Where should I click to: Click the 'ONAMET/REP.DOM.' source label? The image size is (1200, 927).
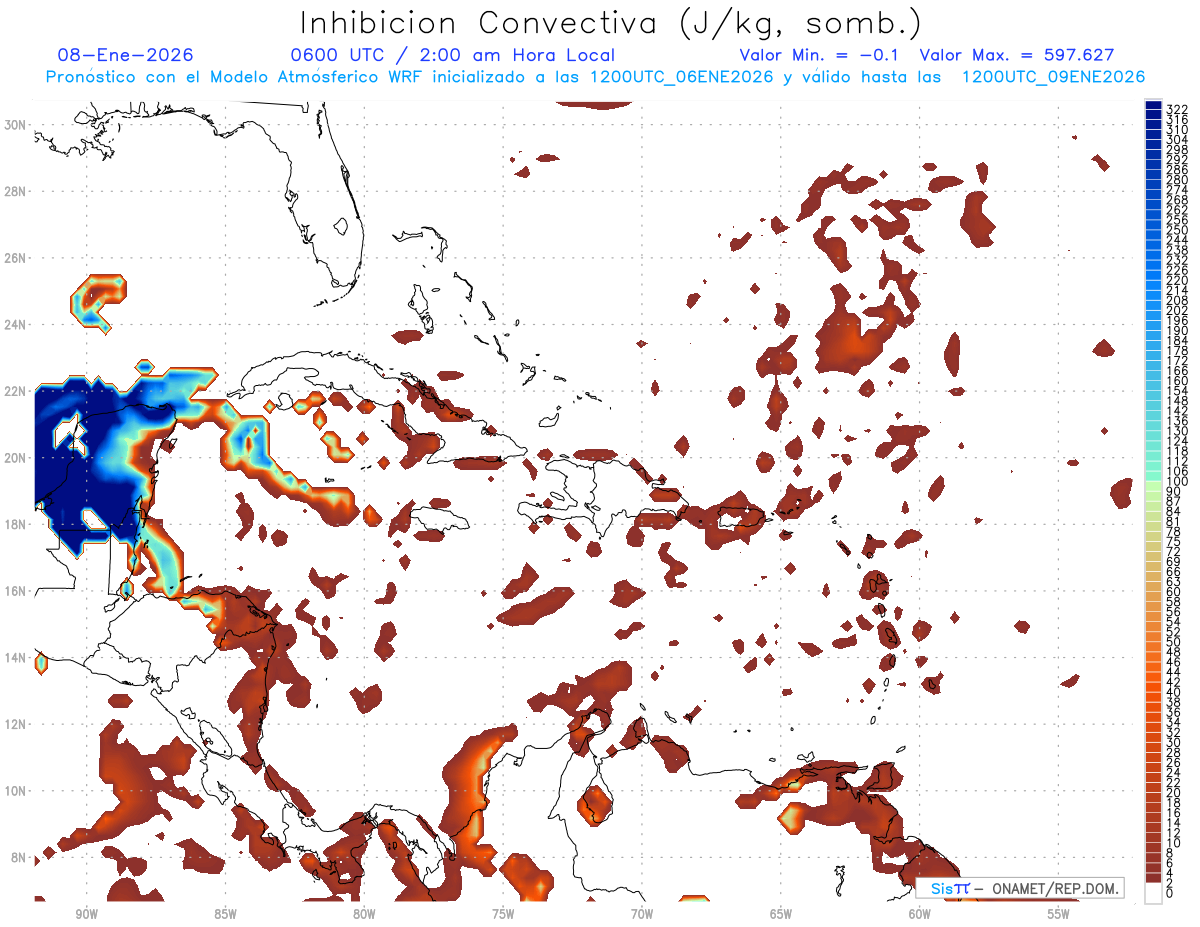pyautogui.click(x=1055, y=888)
